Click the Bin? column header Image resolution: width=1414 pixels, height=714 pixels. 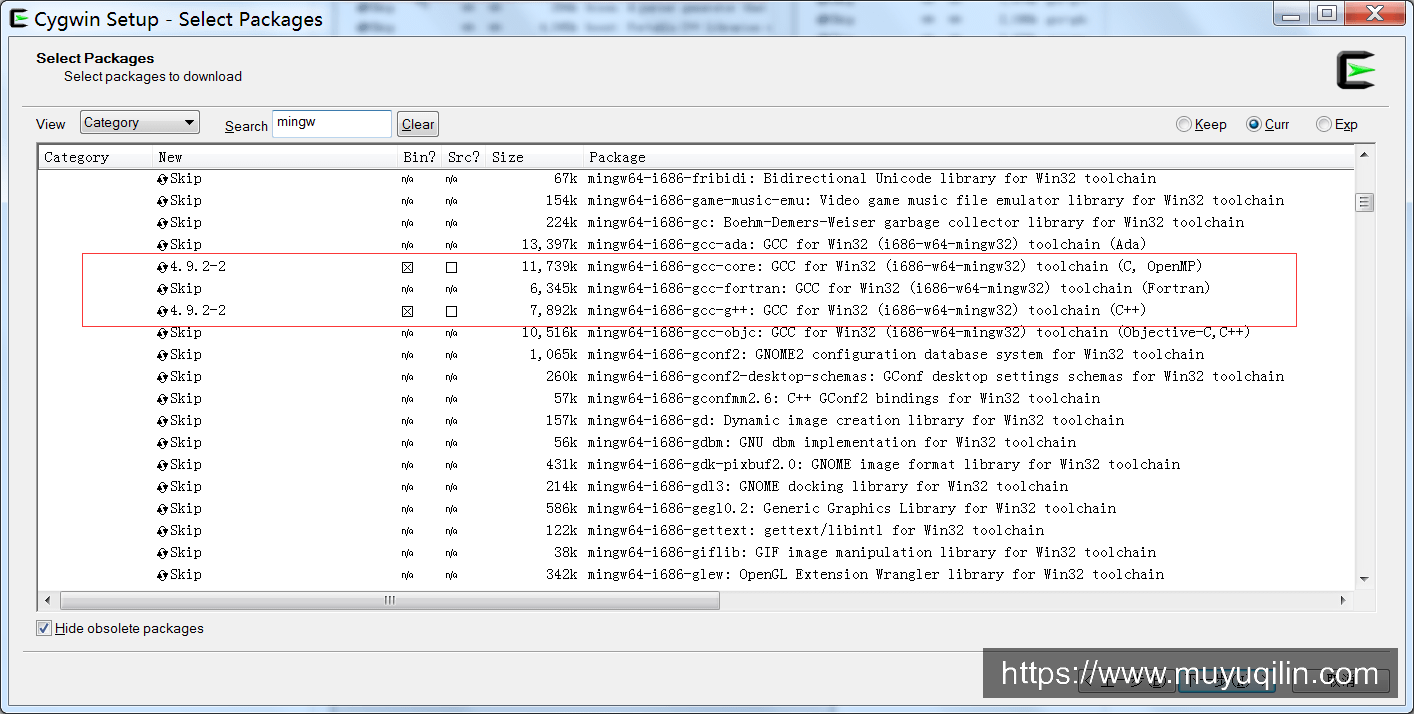coord(420,157)
